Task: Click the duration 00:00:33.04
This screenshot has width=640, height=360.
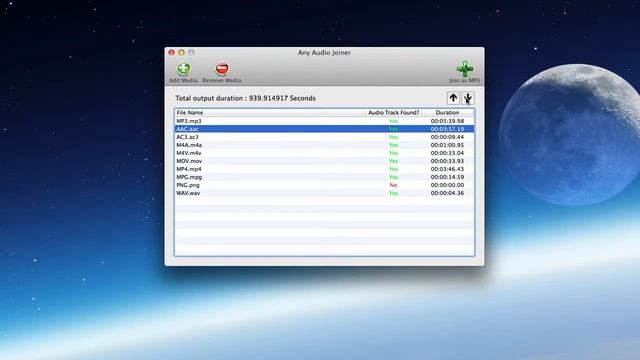Action: click(447, 153)
